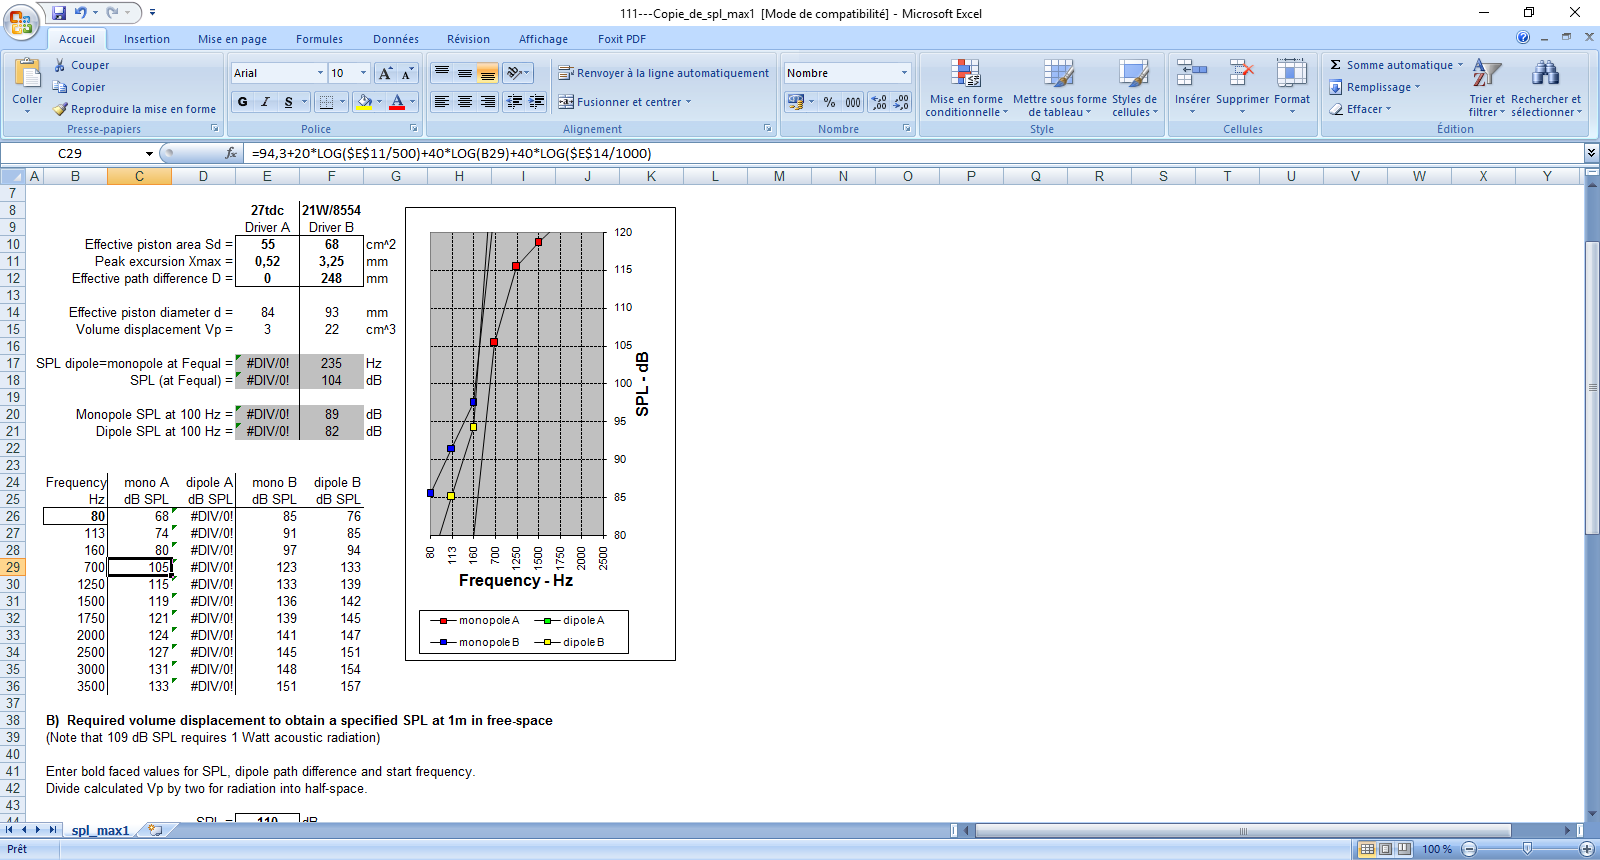Increase font size with large A

tap(386, 73)
